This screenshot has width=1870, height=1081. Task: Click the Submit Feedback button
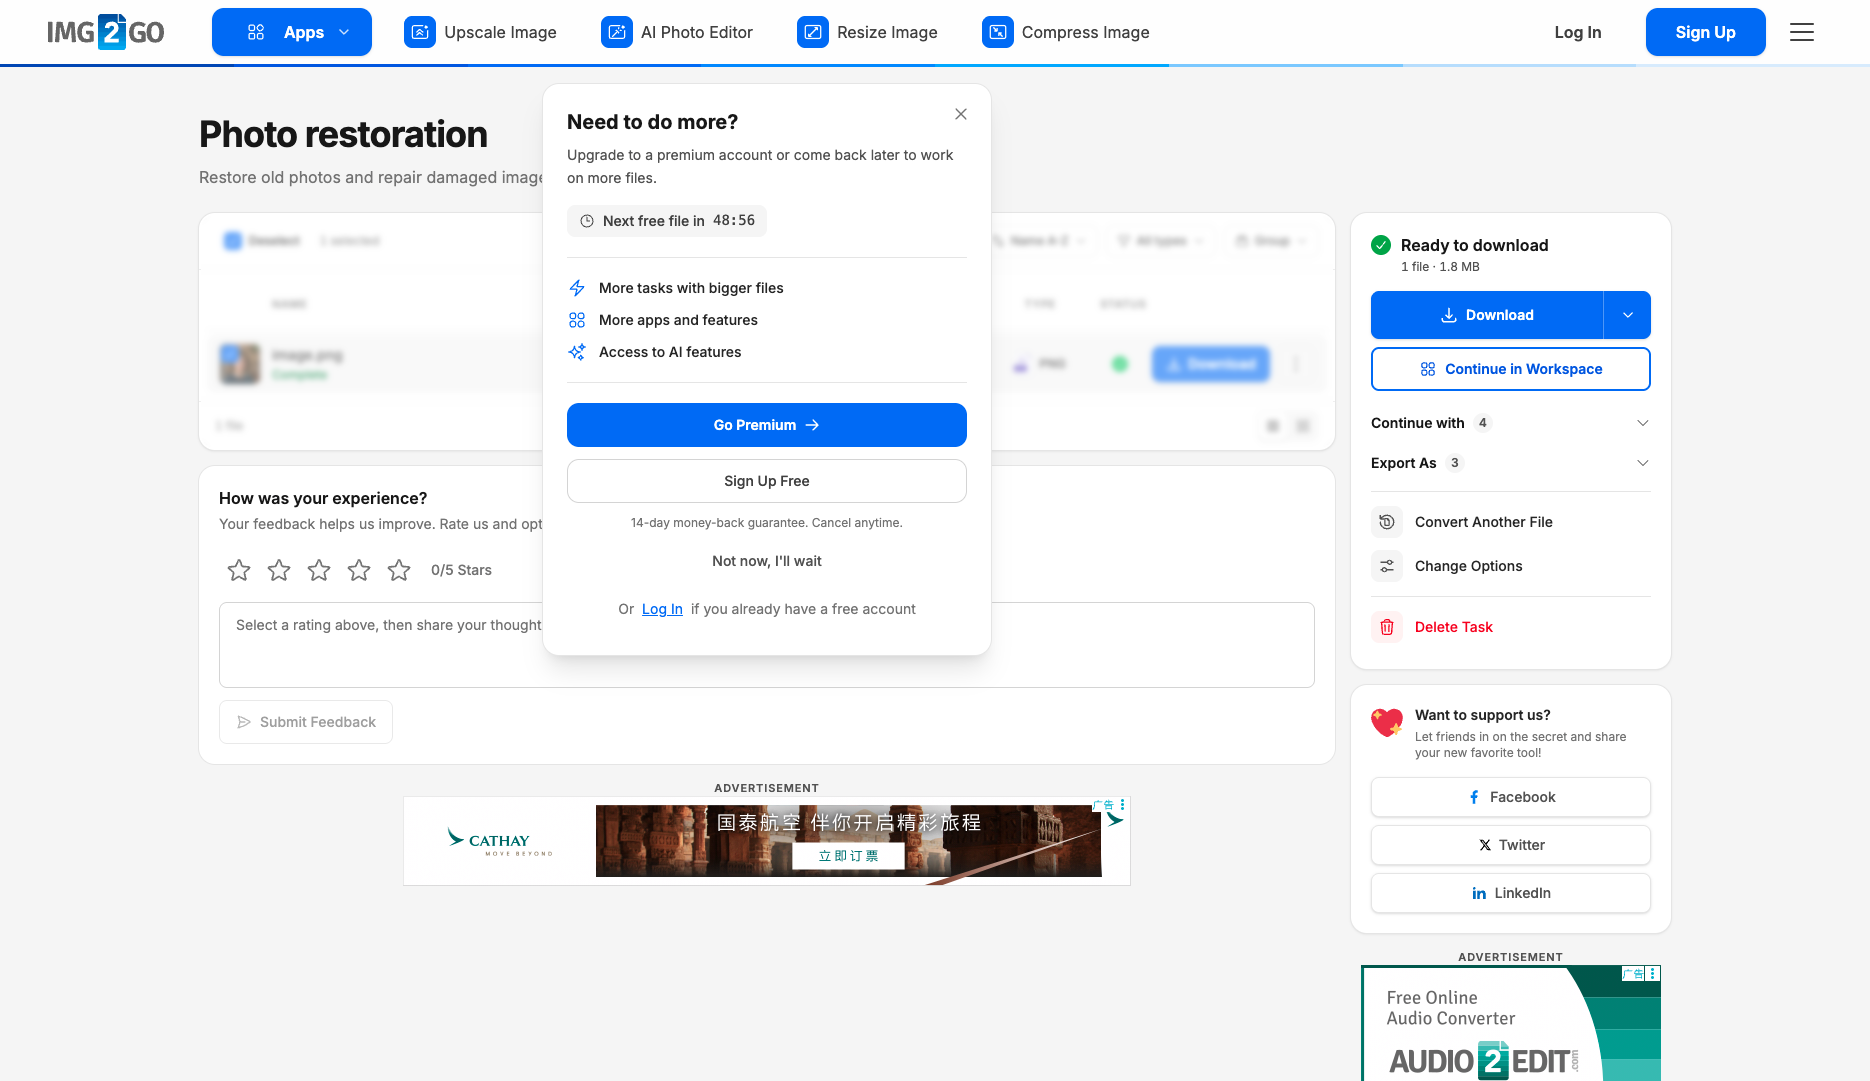click(306, 722)
